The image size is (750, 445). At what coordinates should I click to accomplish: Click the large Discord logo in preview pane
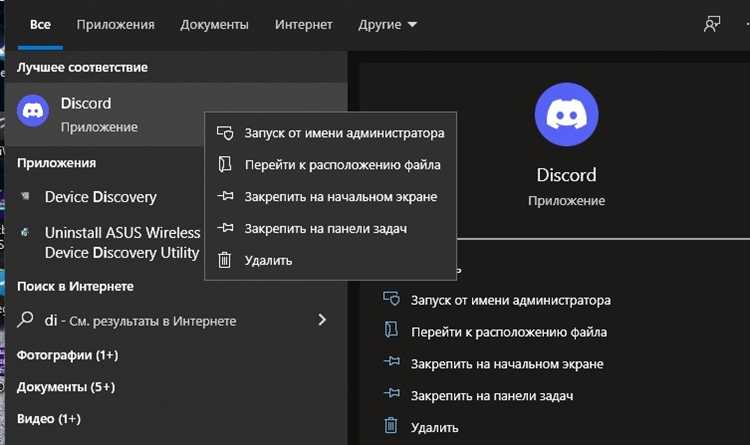click(x=566, y=114)
